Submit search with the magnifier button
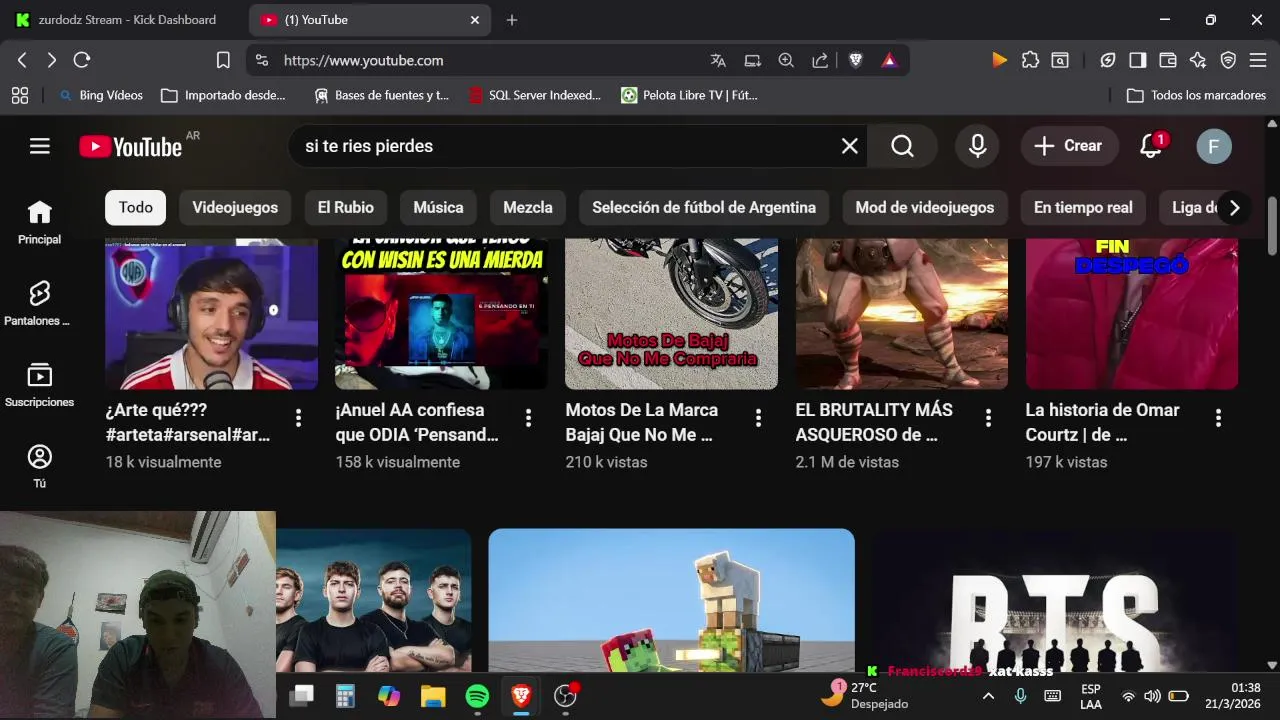1280x720 pixels. [903, 146]
